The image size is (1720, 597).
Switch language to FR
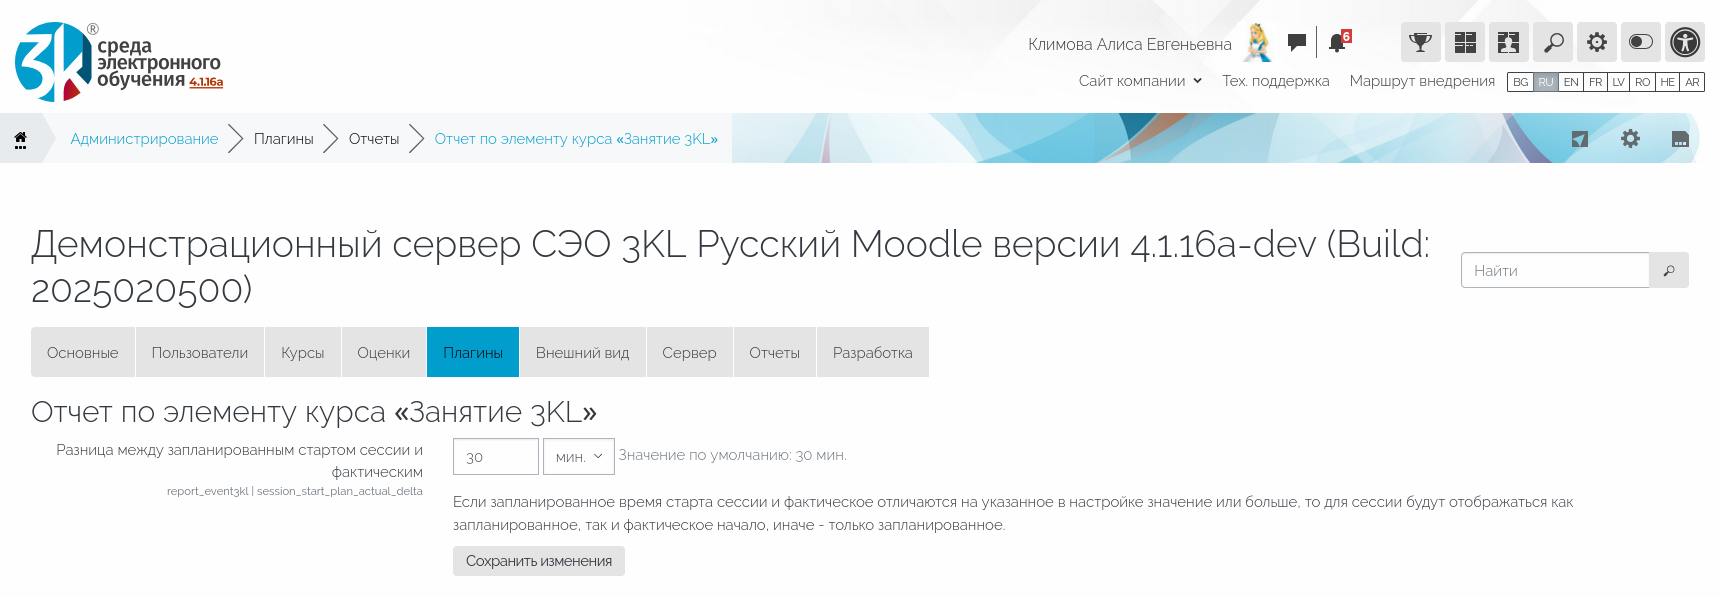click(x=1595, y=82)
